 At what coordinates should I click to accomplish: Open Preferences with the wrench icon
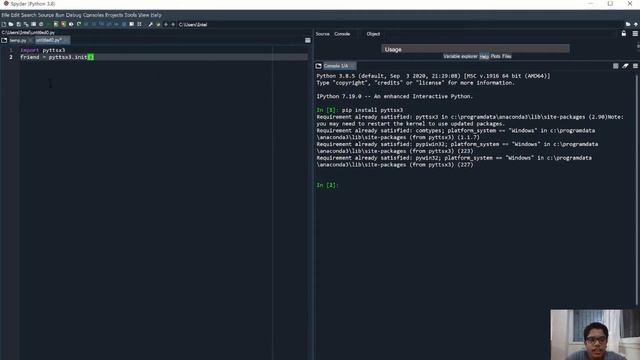coord(151,24)
